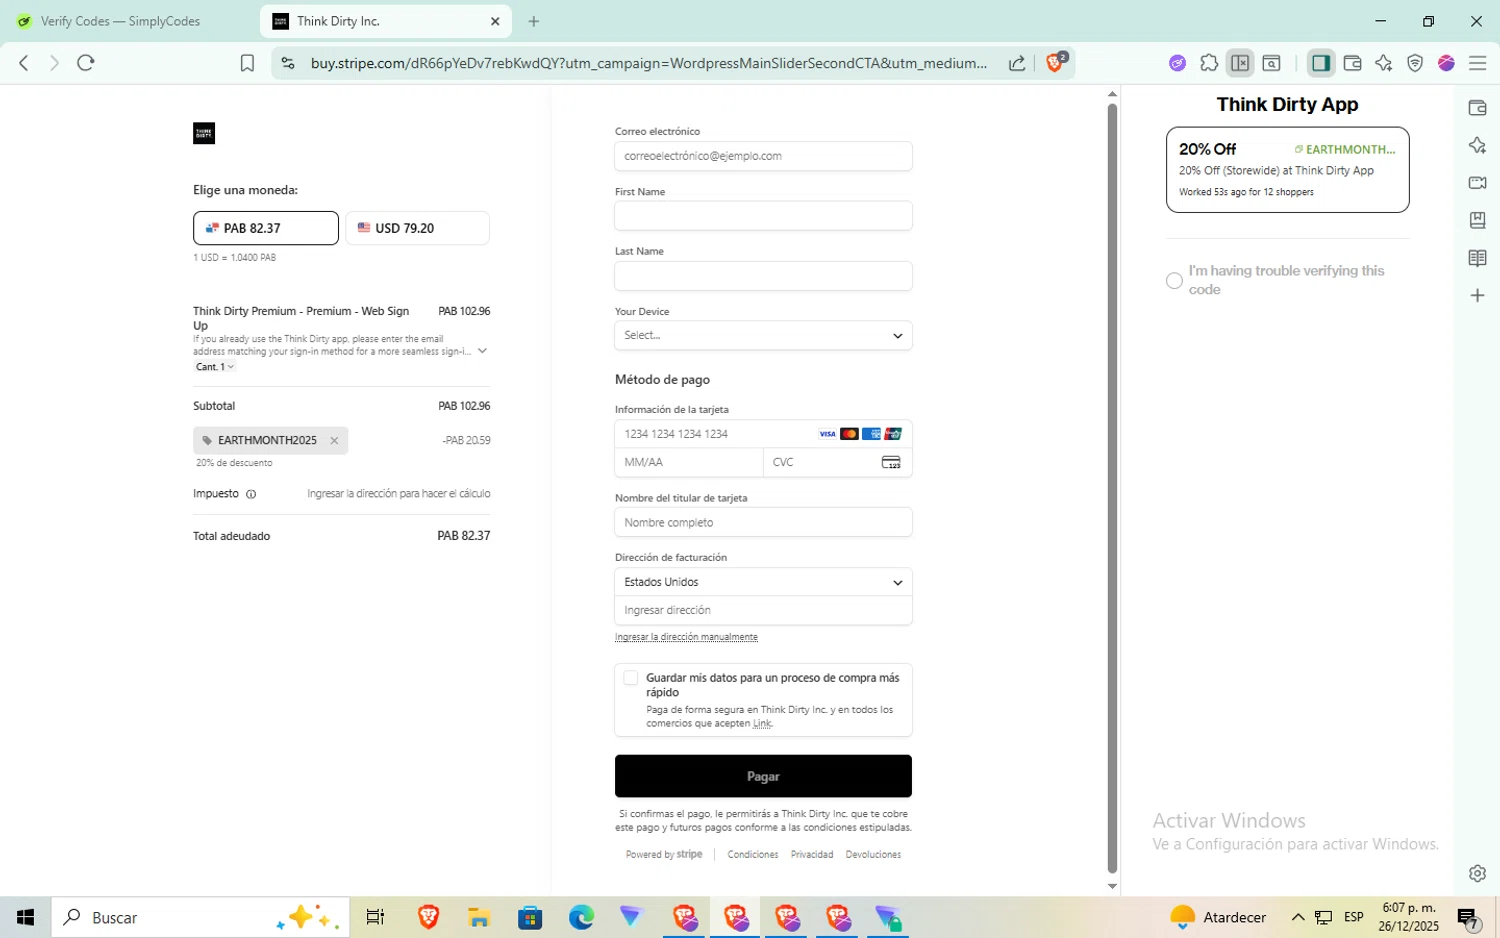Click the tax info icon next to Impuesto
Image resolution: width=1500 pixels, height=938 pixels.
point(251,494)
